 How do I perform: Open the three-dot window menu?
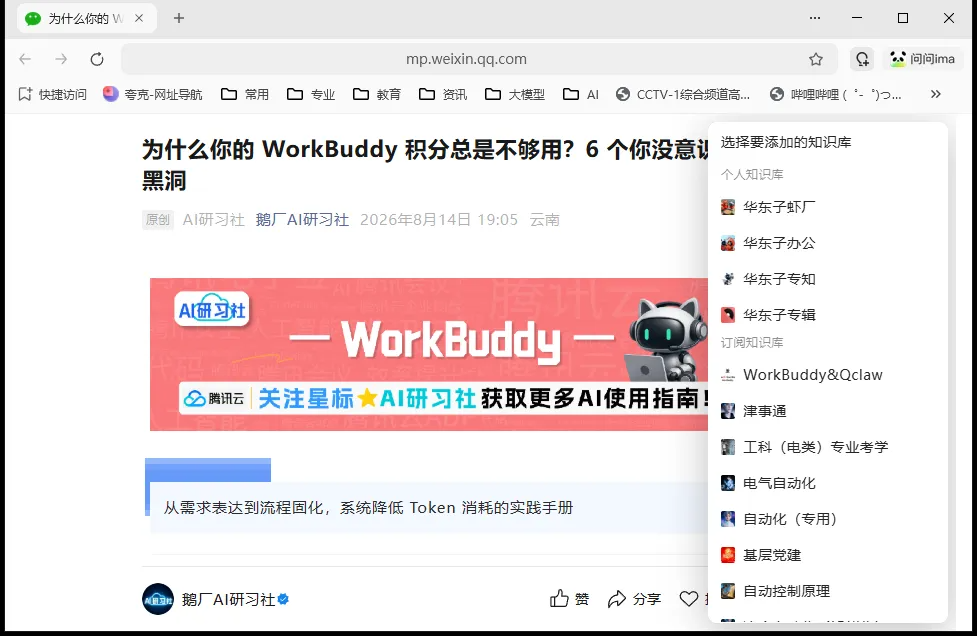coord(814,18)
